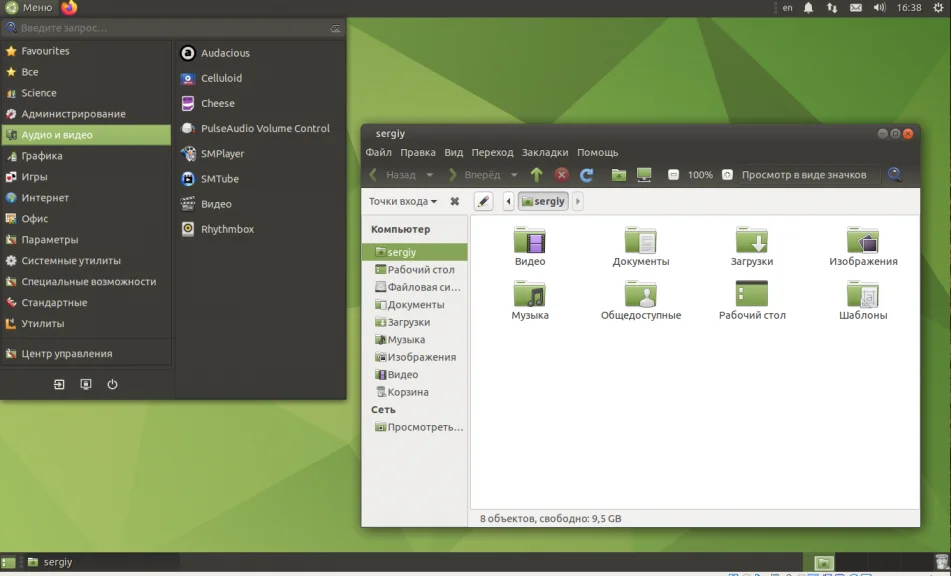Open the "Точки входа" sidebar dropdown
Viewport: 951px width, 576px height.
(402, 201)
